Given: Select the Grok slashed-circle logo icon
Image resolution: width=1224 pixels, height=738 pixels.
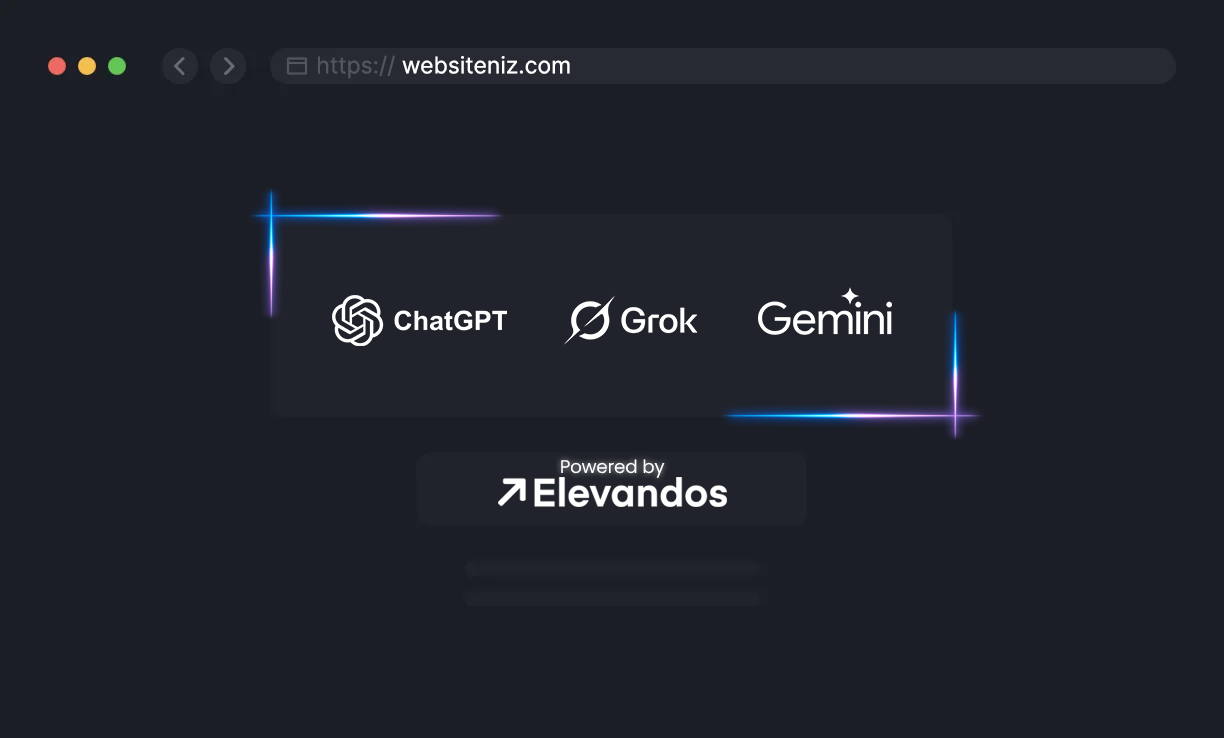Looking at the screenshot, I should [x=589, y=320].
